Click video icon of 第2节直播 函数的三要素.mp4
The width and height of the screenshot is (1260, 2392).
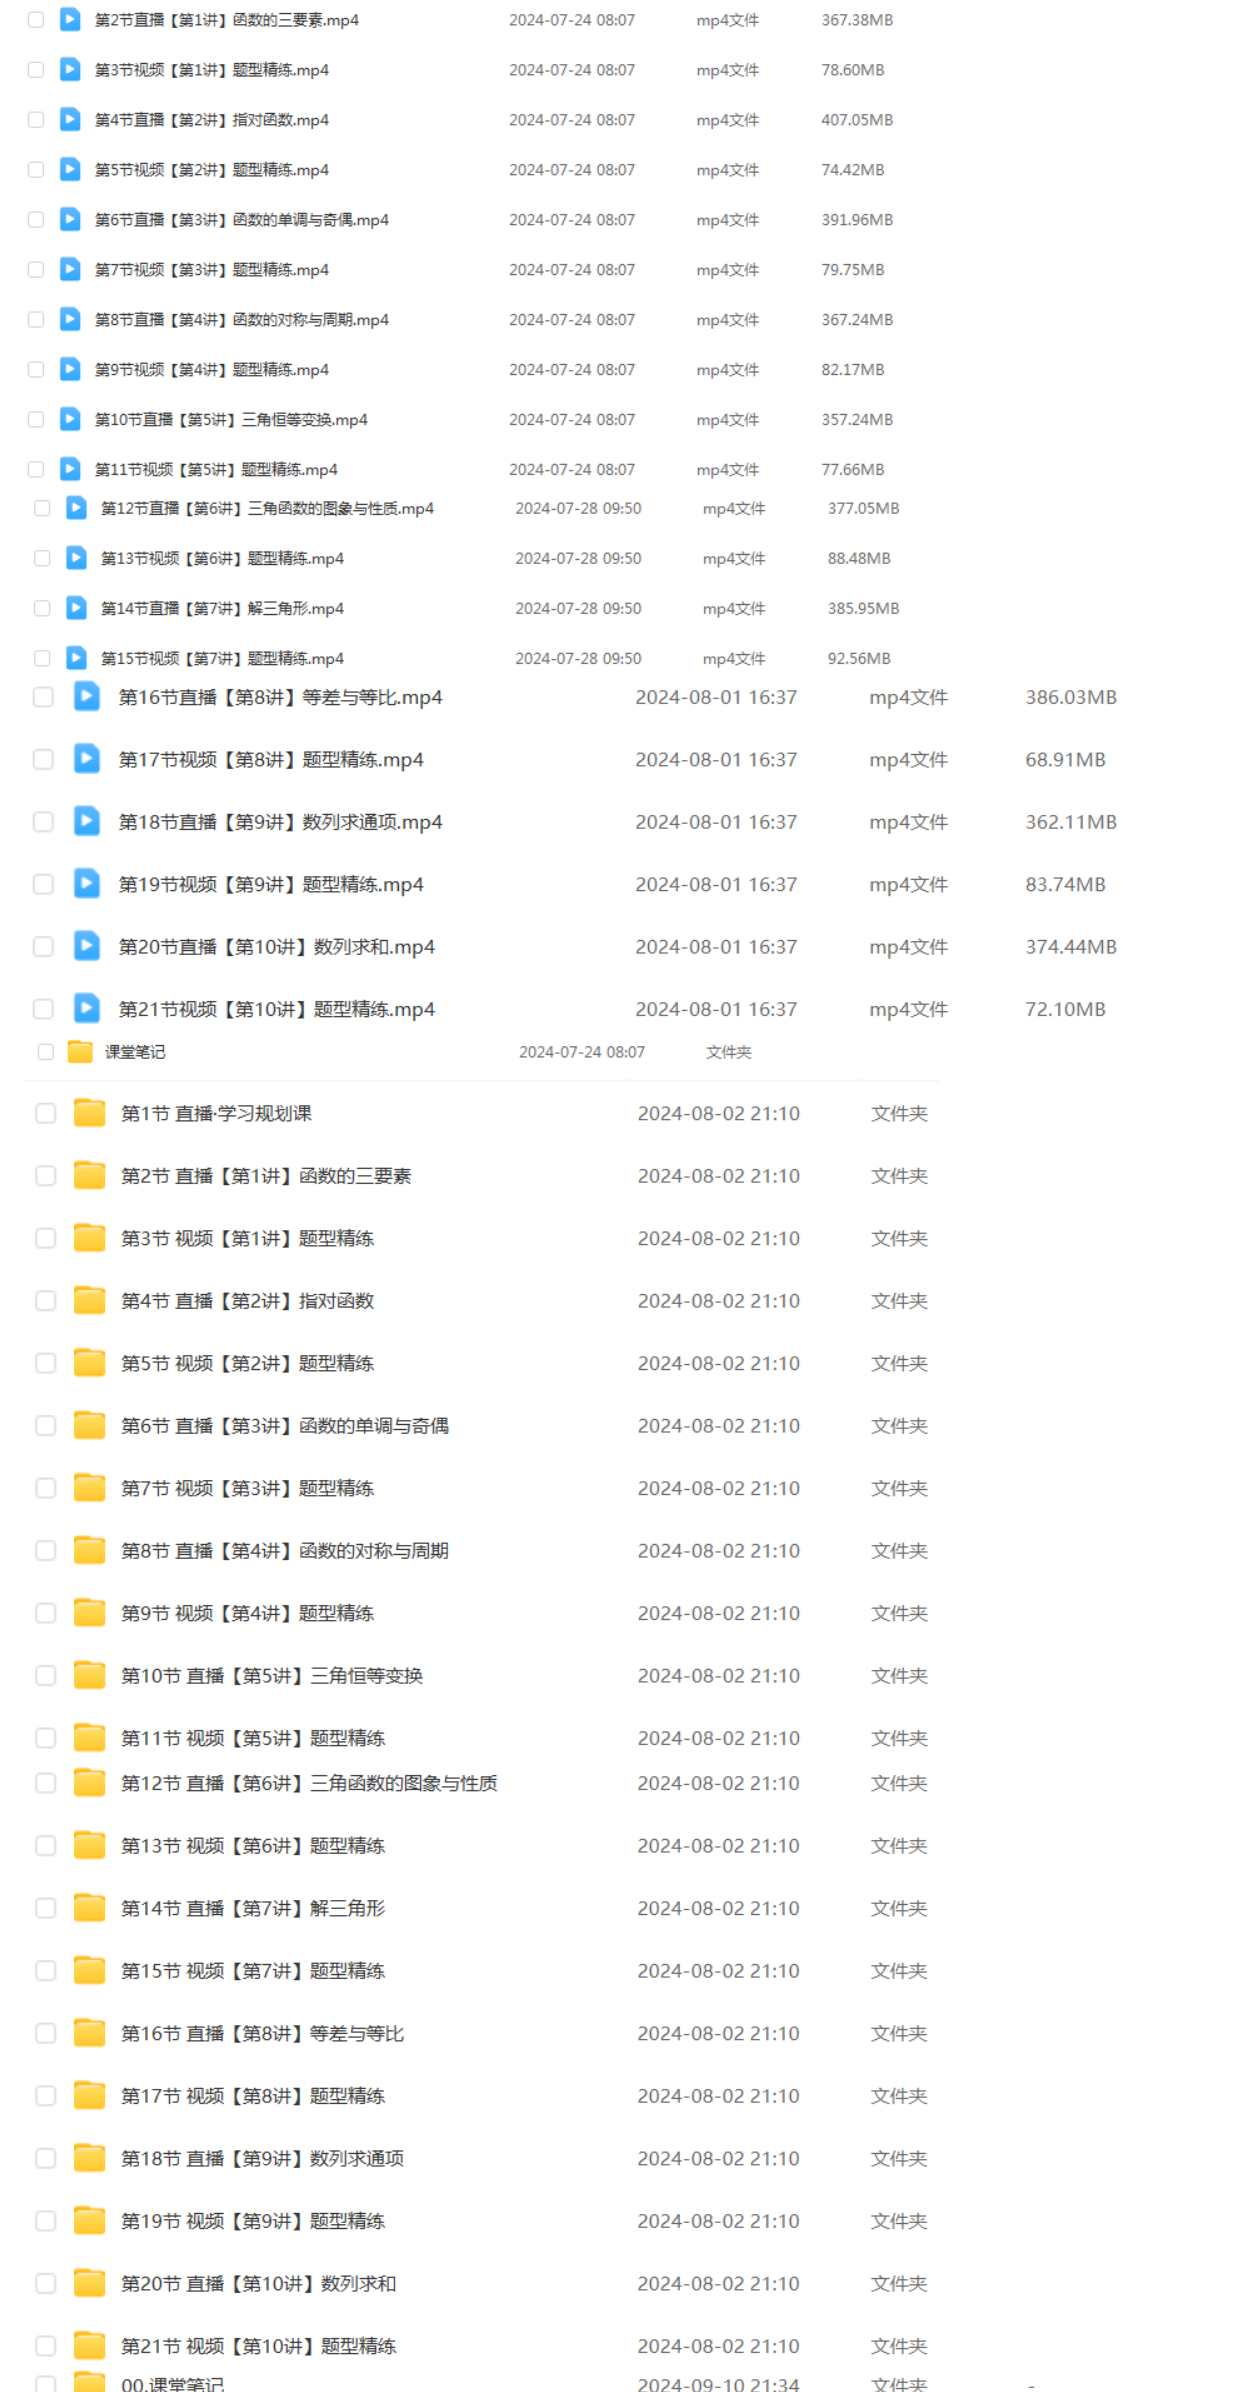coord(70,19)
